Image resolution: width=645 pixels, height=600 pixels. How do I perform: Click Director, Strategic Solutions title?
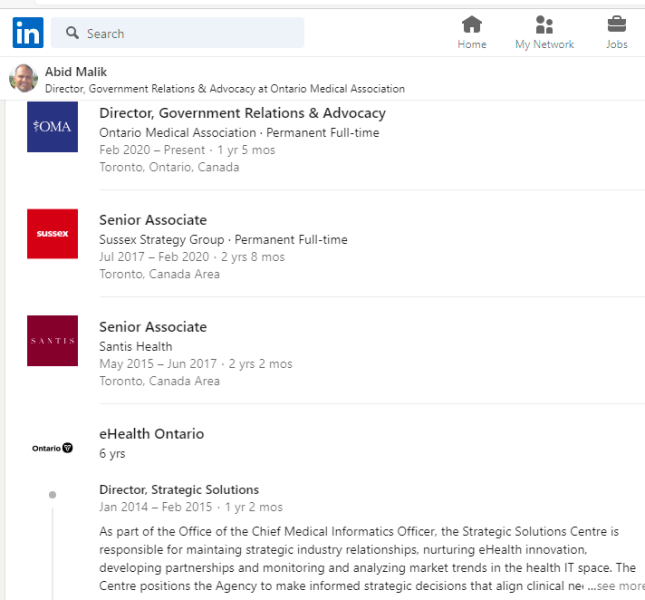pos(179,490)
